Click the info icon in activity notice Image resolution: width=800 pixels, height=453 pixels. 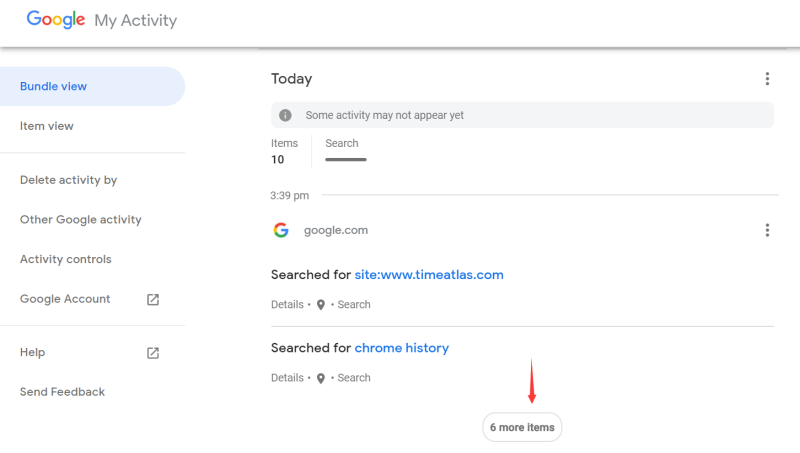[285, 115]
